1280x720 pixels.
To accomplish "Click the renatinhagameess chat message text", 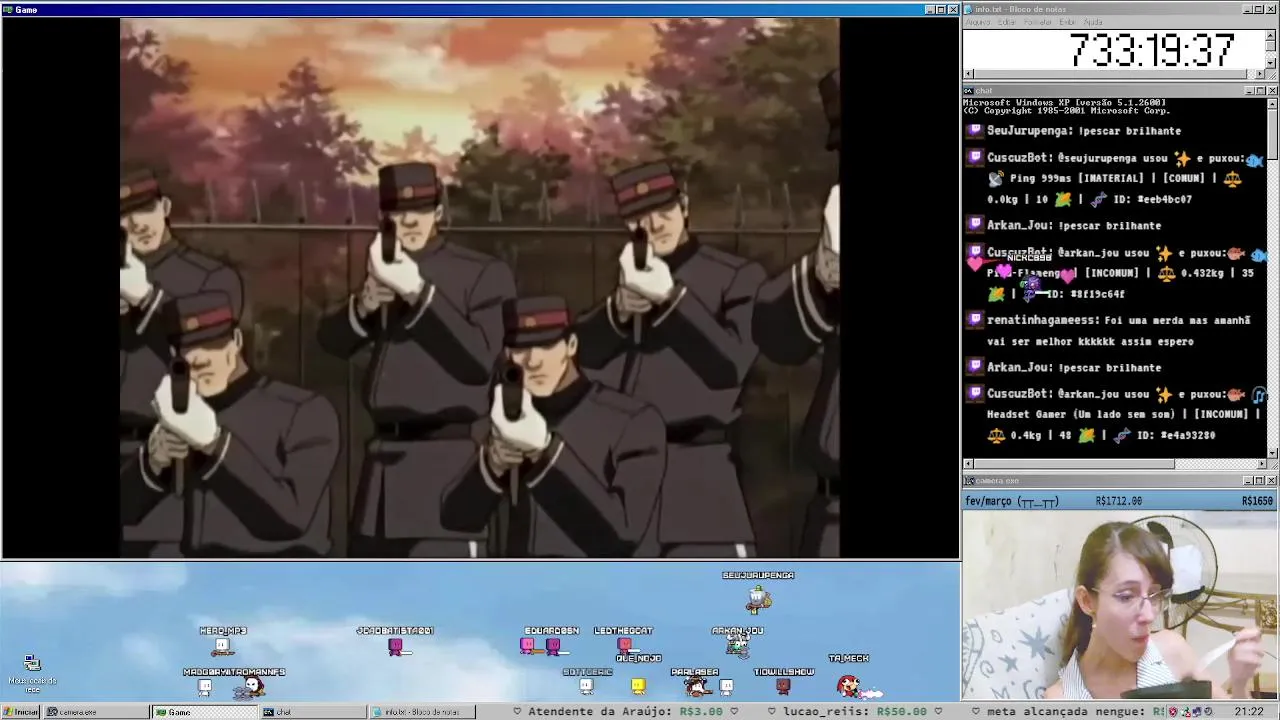I will 1119,331.
